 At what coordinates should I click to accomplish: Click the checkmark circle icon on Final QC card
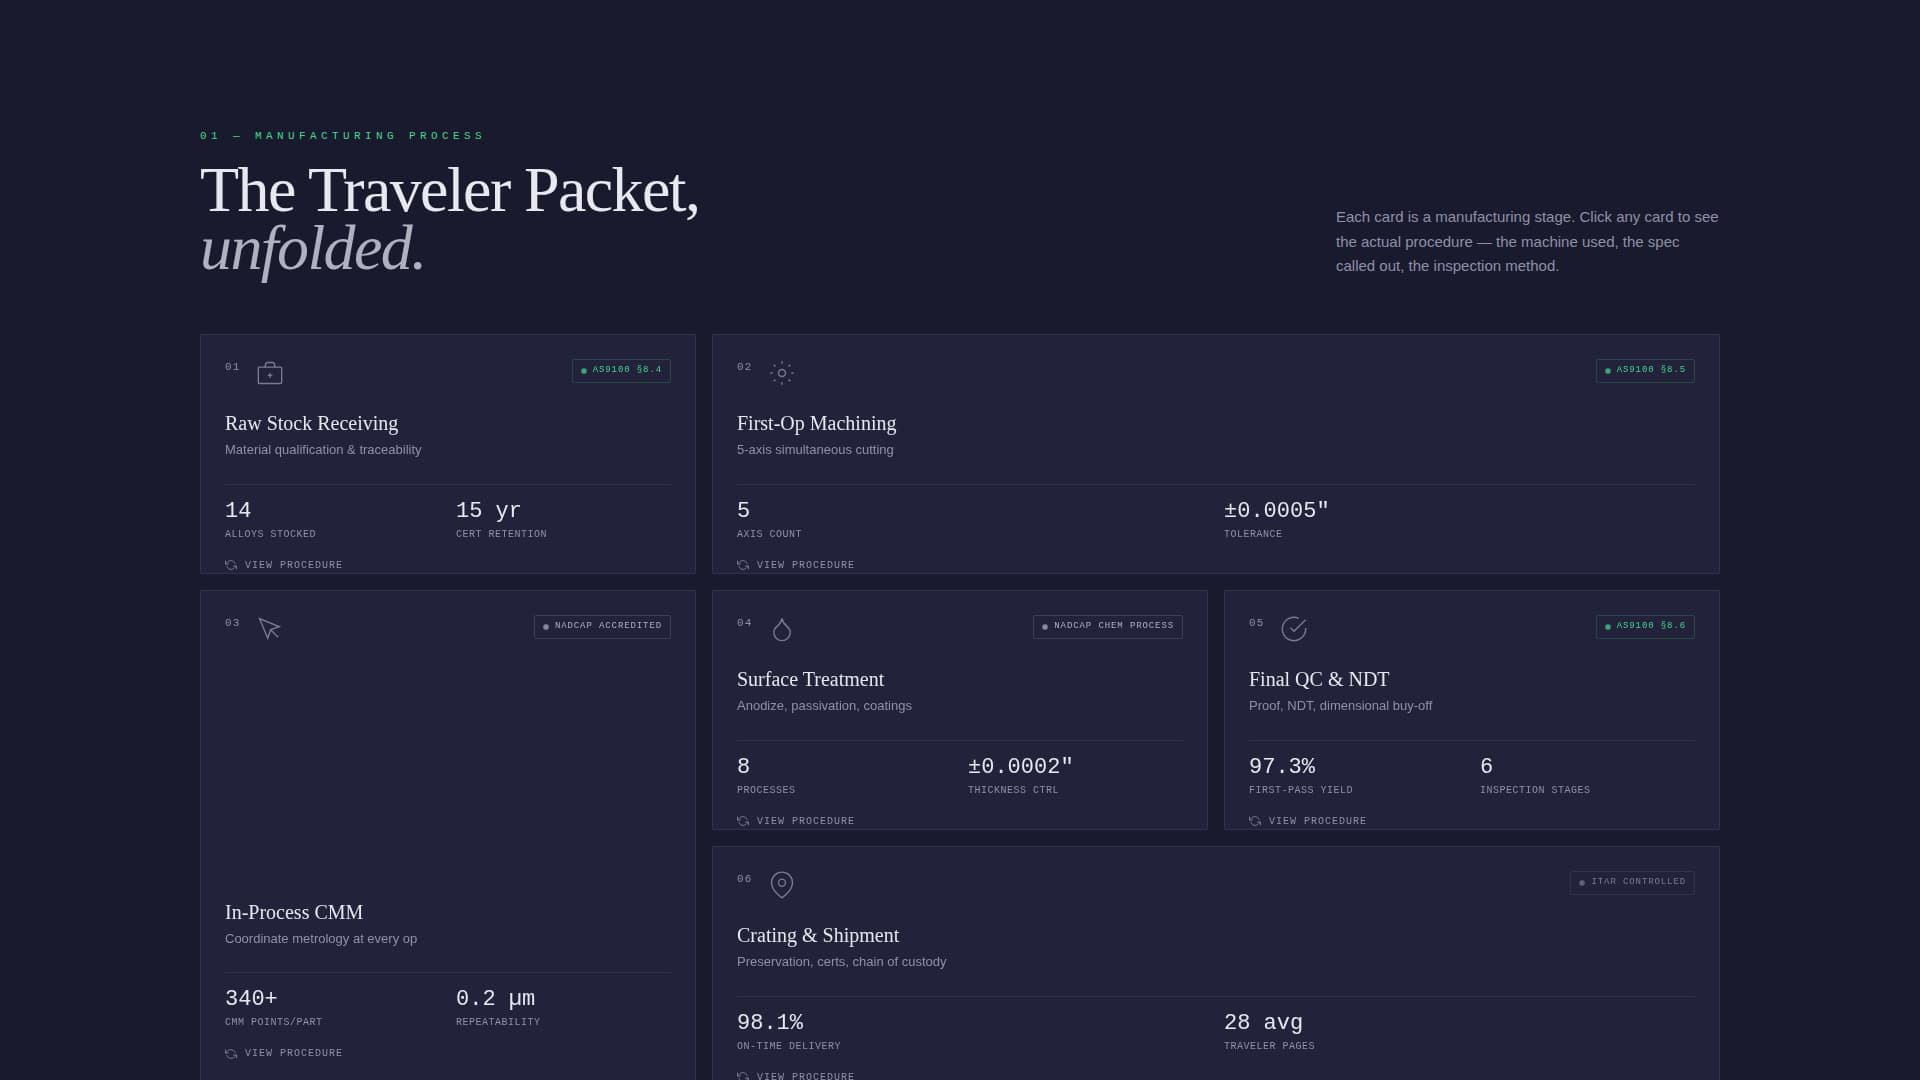click(1294, 628)
